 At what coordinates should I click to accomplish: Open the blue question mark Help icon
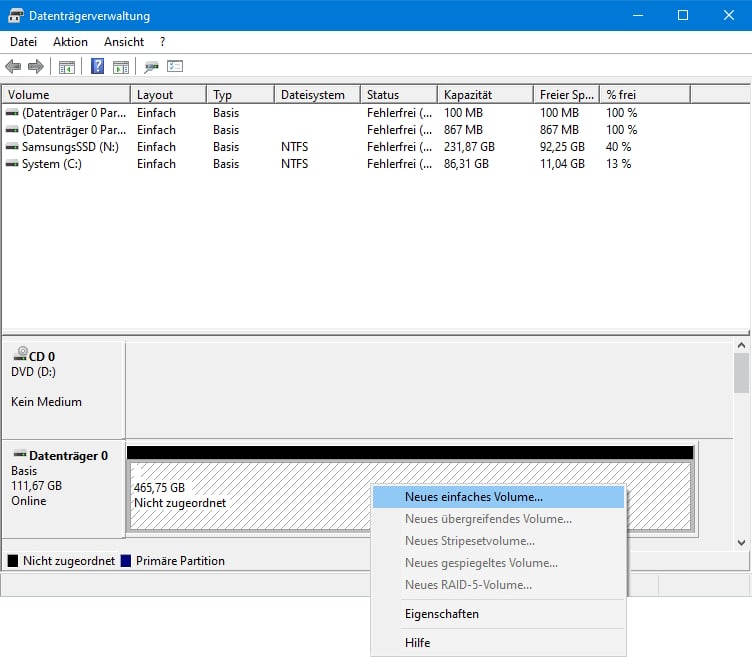97,66
